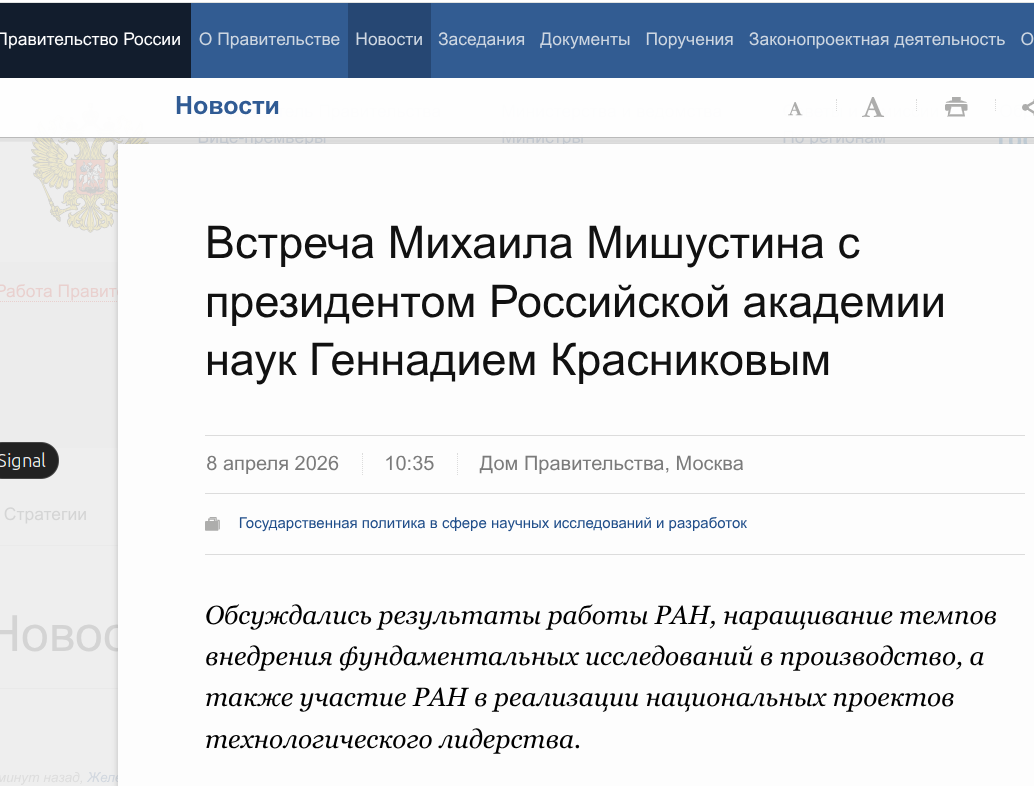Print the article with the printer icon
Screen dimensions: 1034x786
[956, 107]
